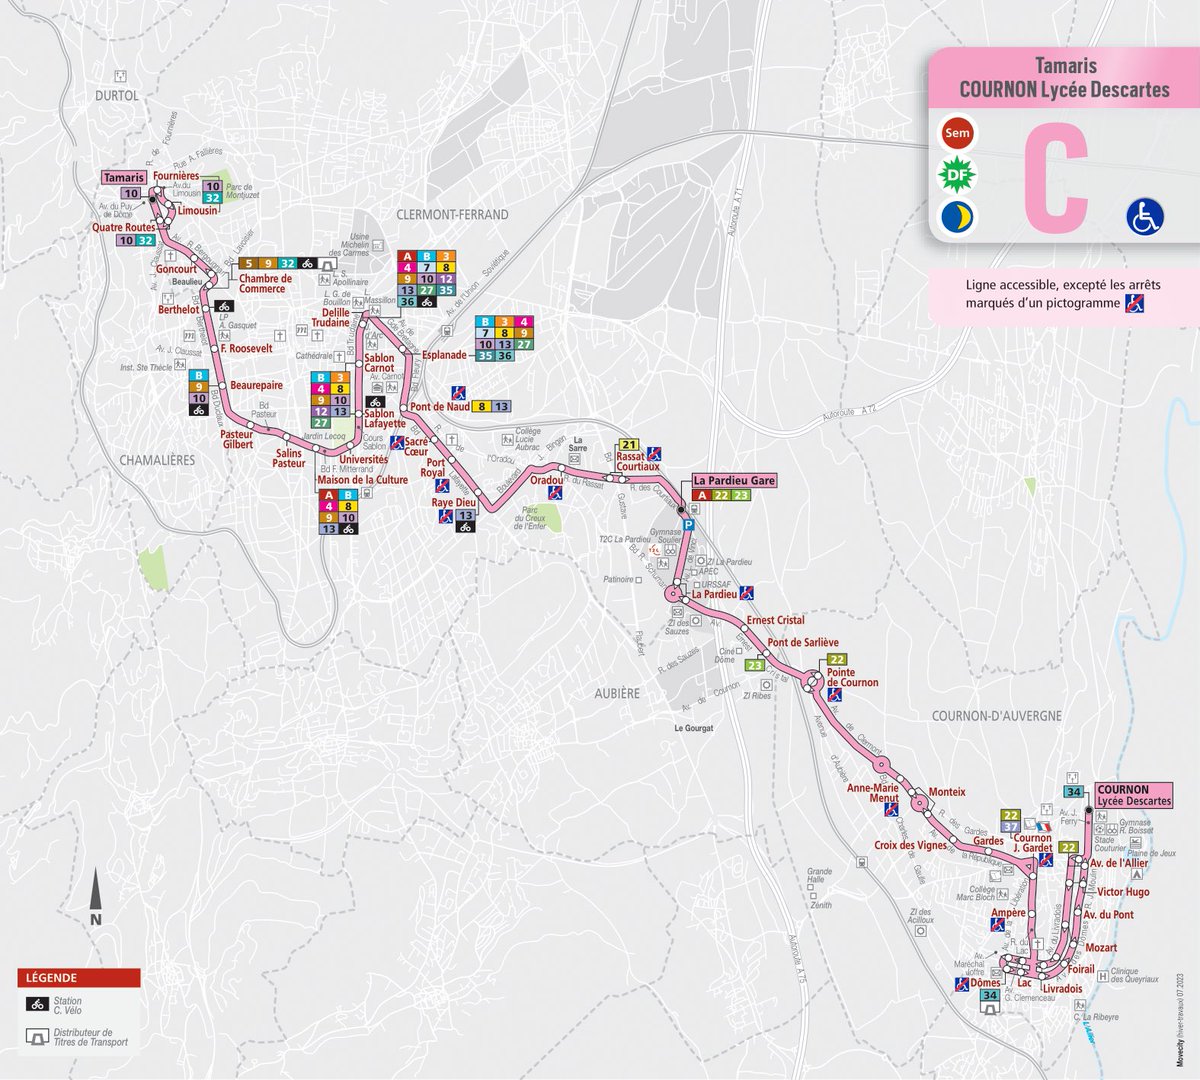The image size is (1200, 1080).
Task: Click the La Pardieu Gare stop label
Action: [x=734, y=480]
